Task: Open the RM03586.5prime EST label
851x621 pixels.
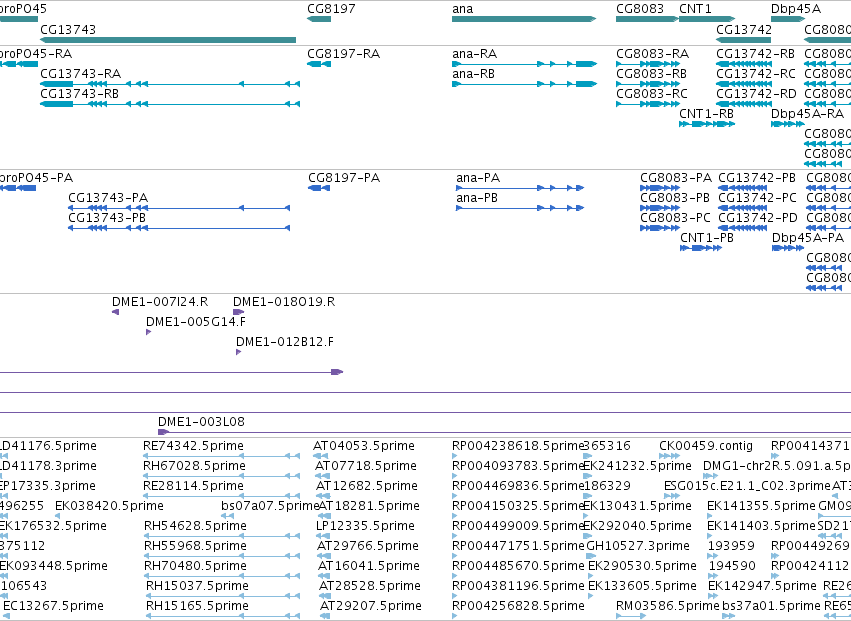Action: (668, 605)
